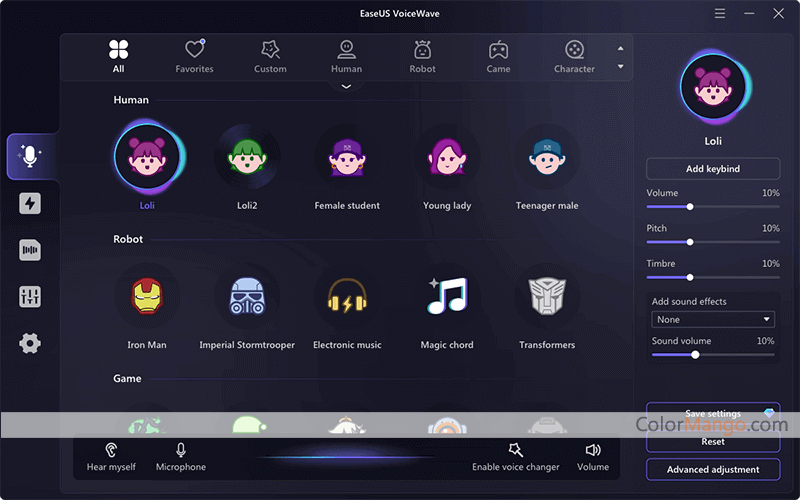Click the Add keybind button
Screen dimensions: 800x500
pyautogui.click(x=712, y=169)
